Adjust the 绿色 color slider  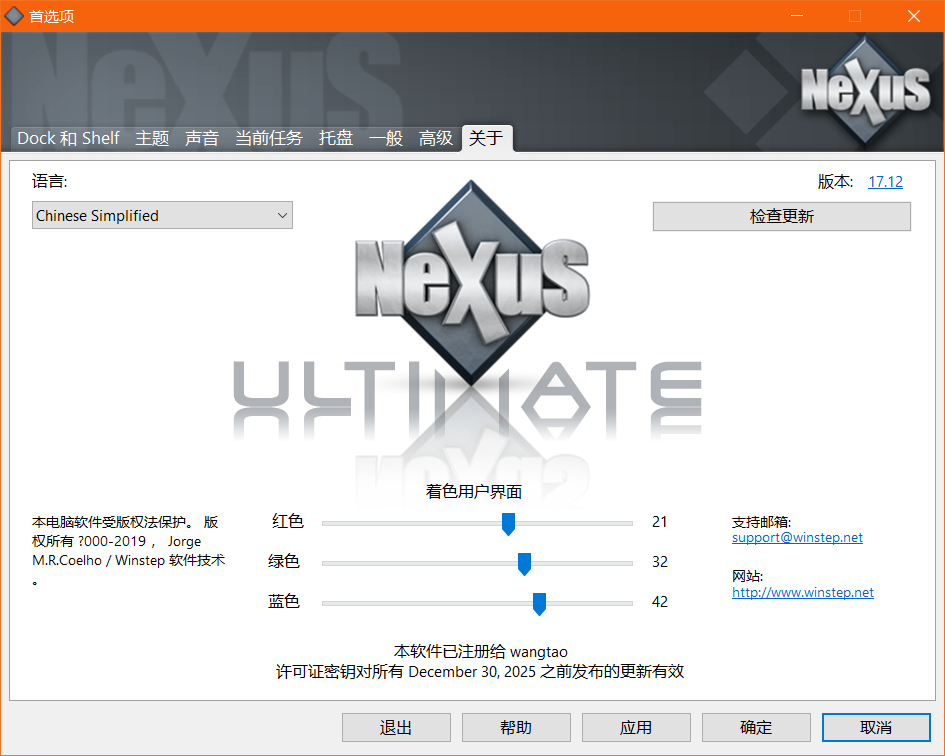coord(524,563)
